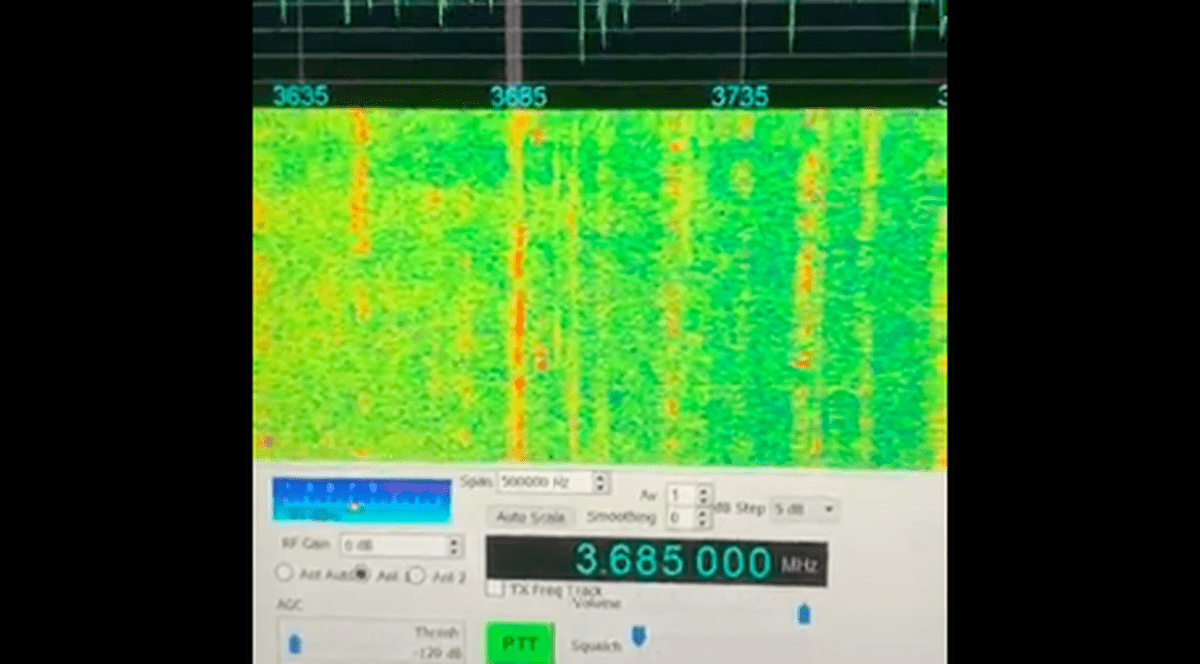Select the Ant 2 radio button
1200x664 pixels.
(x=417, y=574)
